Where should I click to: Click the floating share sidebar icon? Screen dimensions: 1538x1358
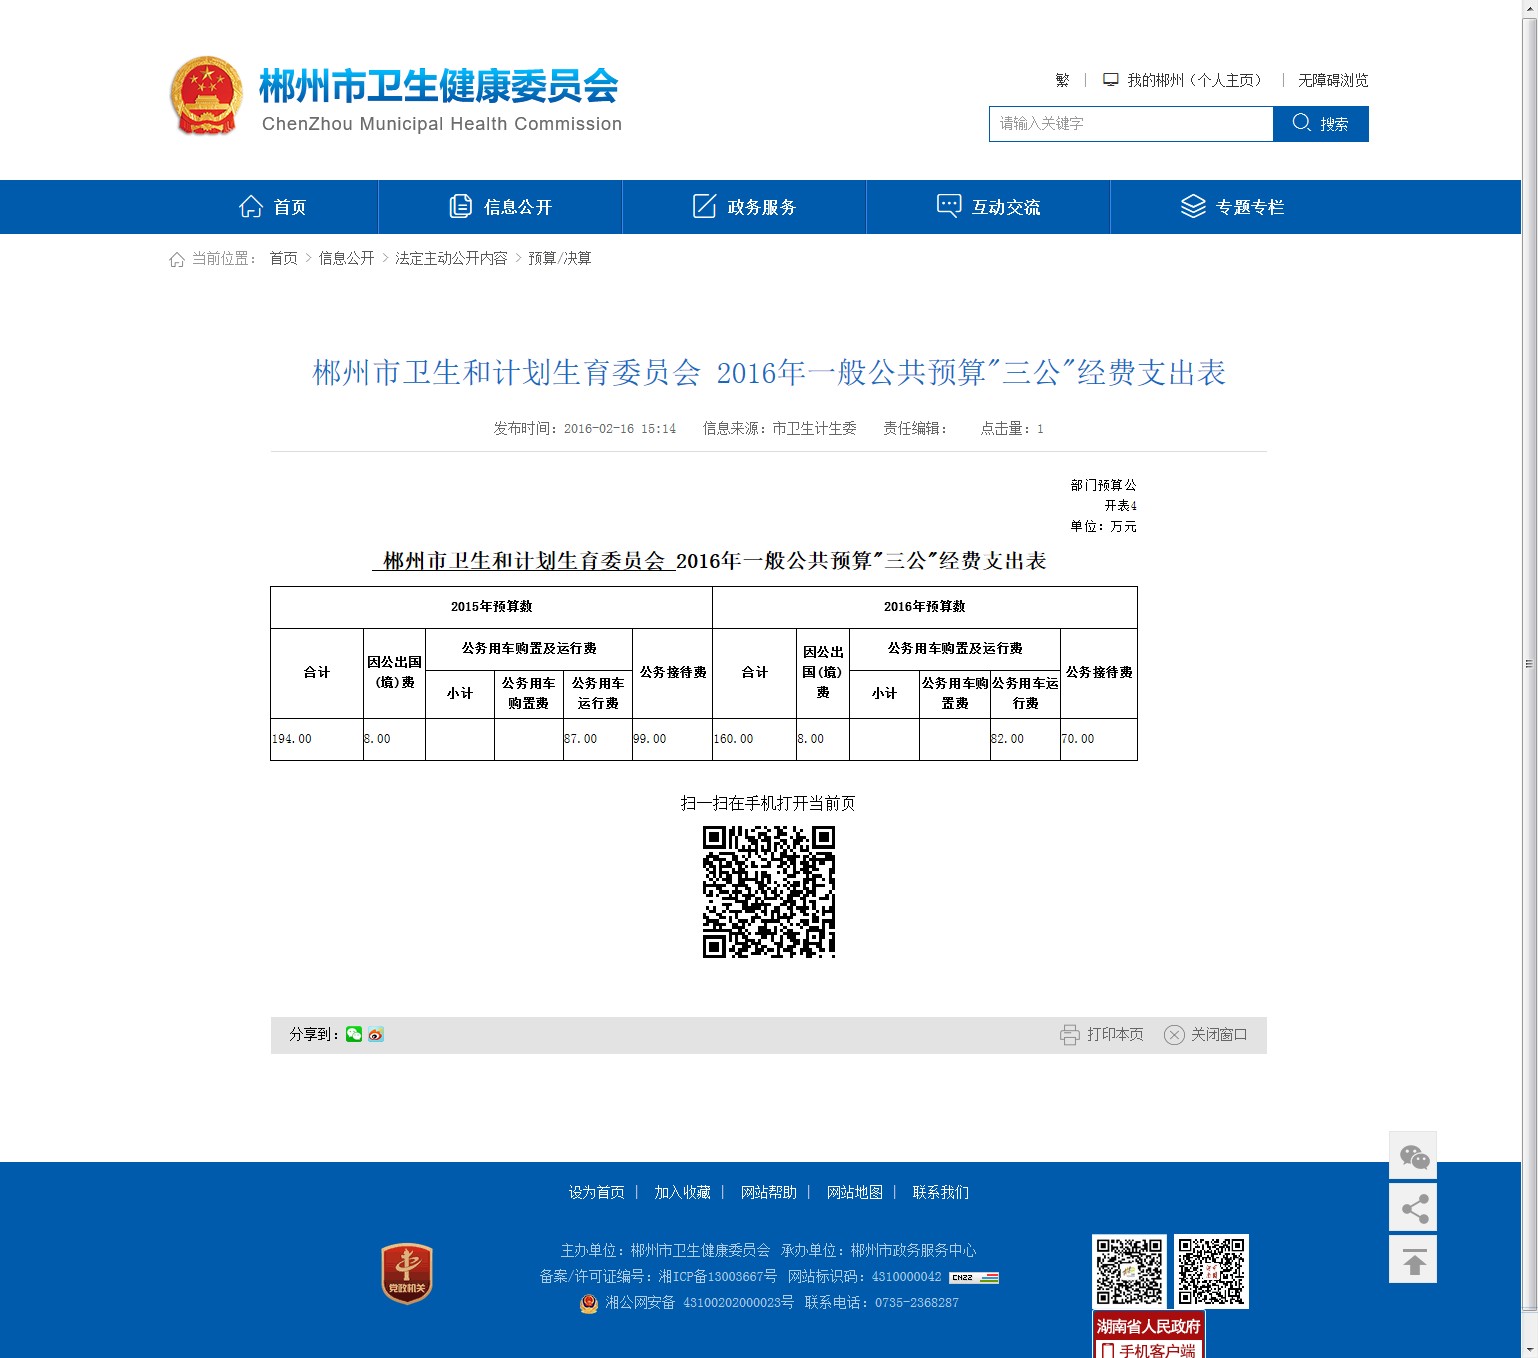(x=1413, y=1208)
